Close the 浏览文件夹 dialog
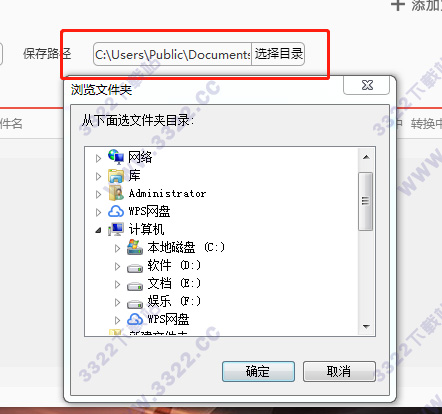Screen dimensions: 442x414 pyautogui.click(x=367, y=85)
